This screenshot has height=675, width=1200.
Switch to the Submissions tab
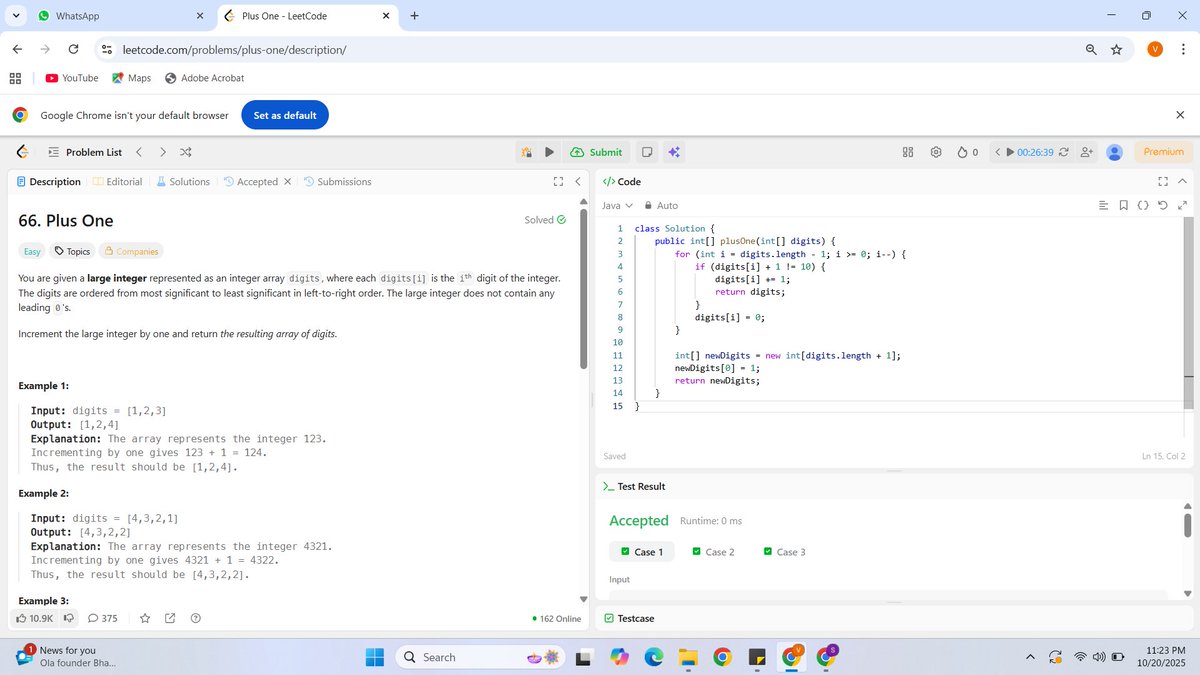pyautogui.click(x=337, y=182)
